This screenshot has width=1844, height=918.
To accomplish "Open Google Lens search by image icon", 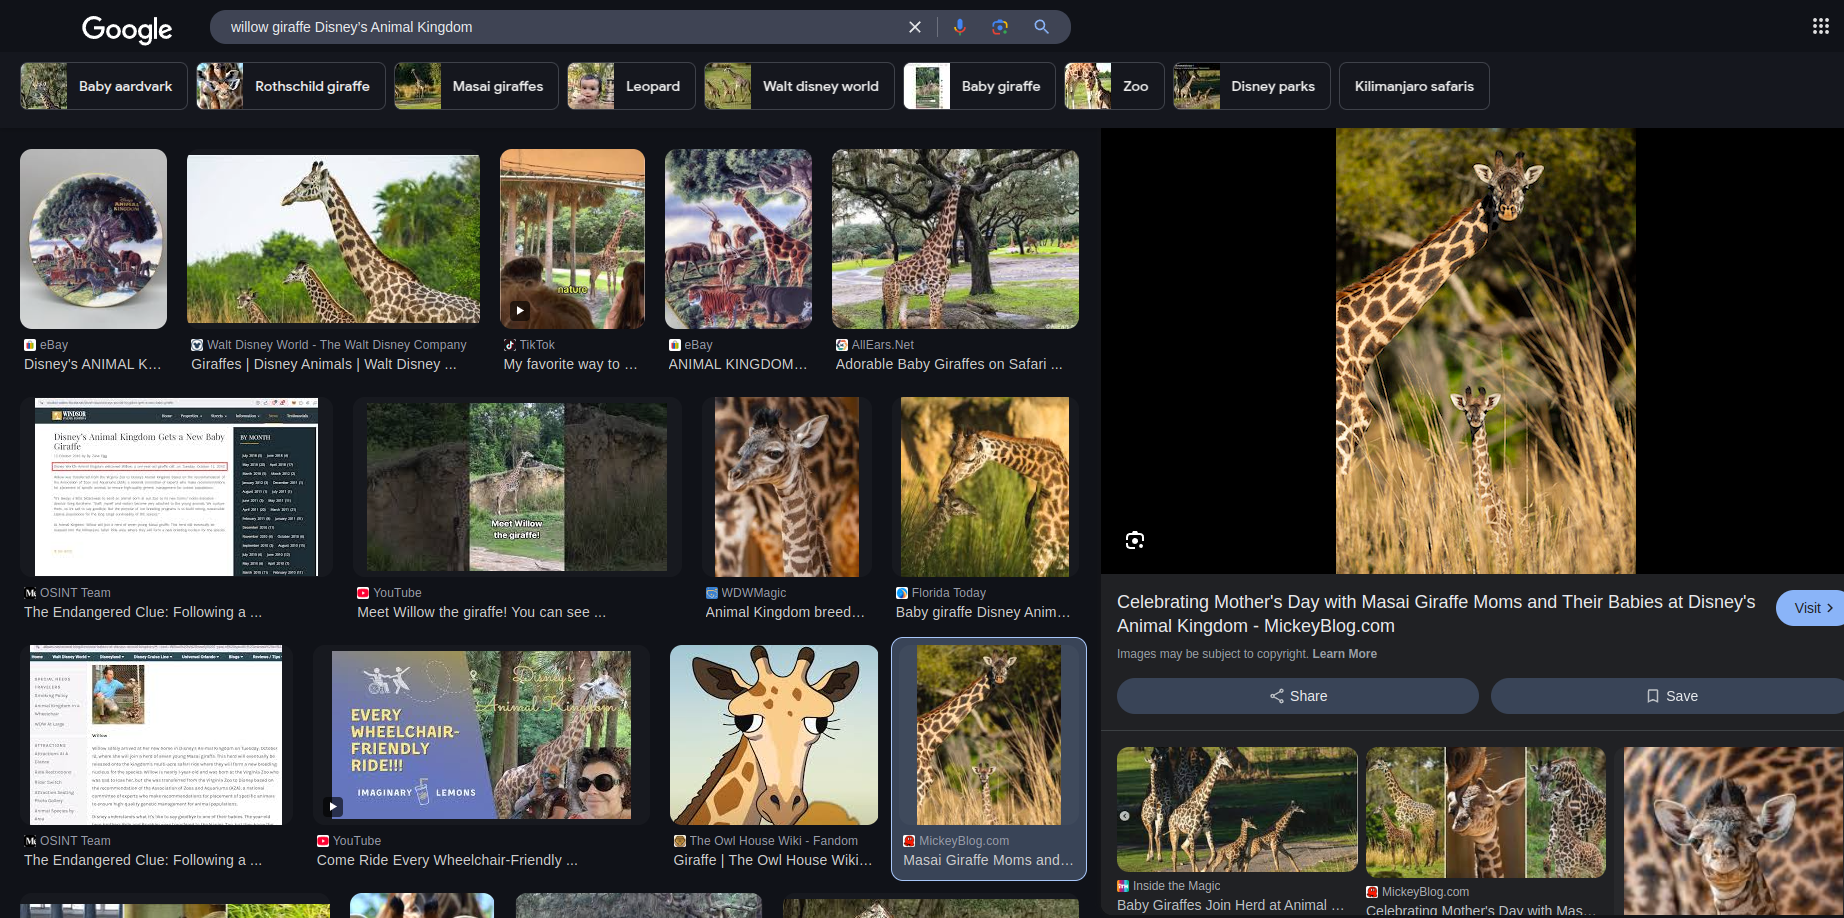I will pyautogui.click(x=999, y=27).
